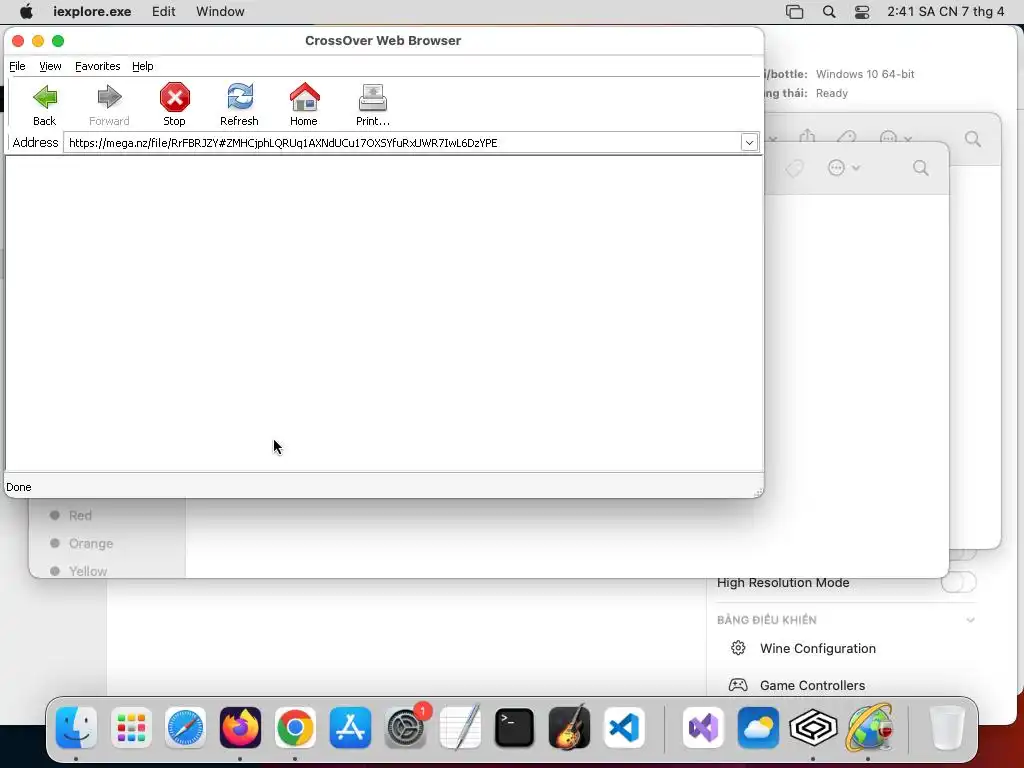Open the macOS Window menu

point(220,12)
